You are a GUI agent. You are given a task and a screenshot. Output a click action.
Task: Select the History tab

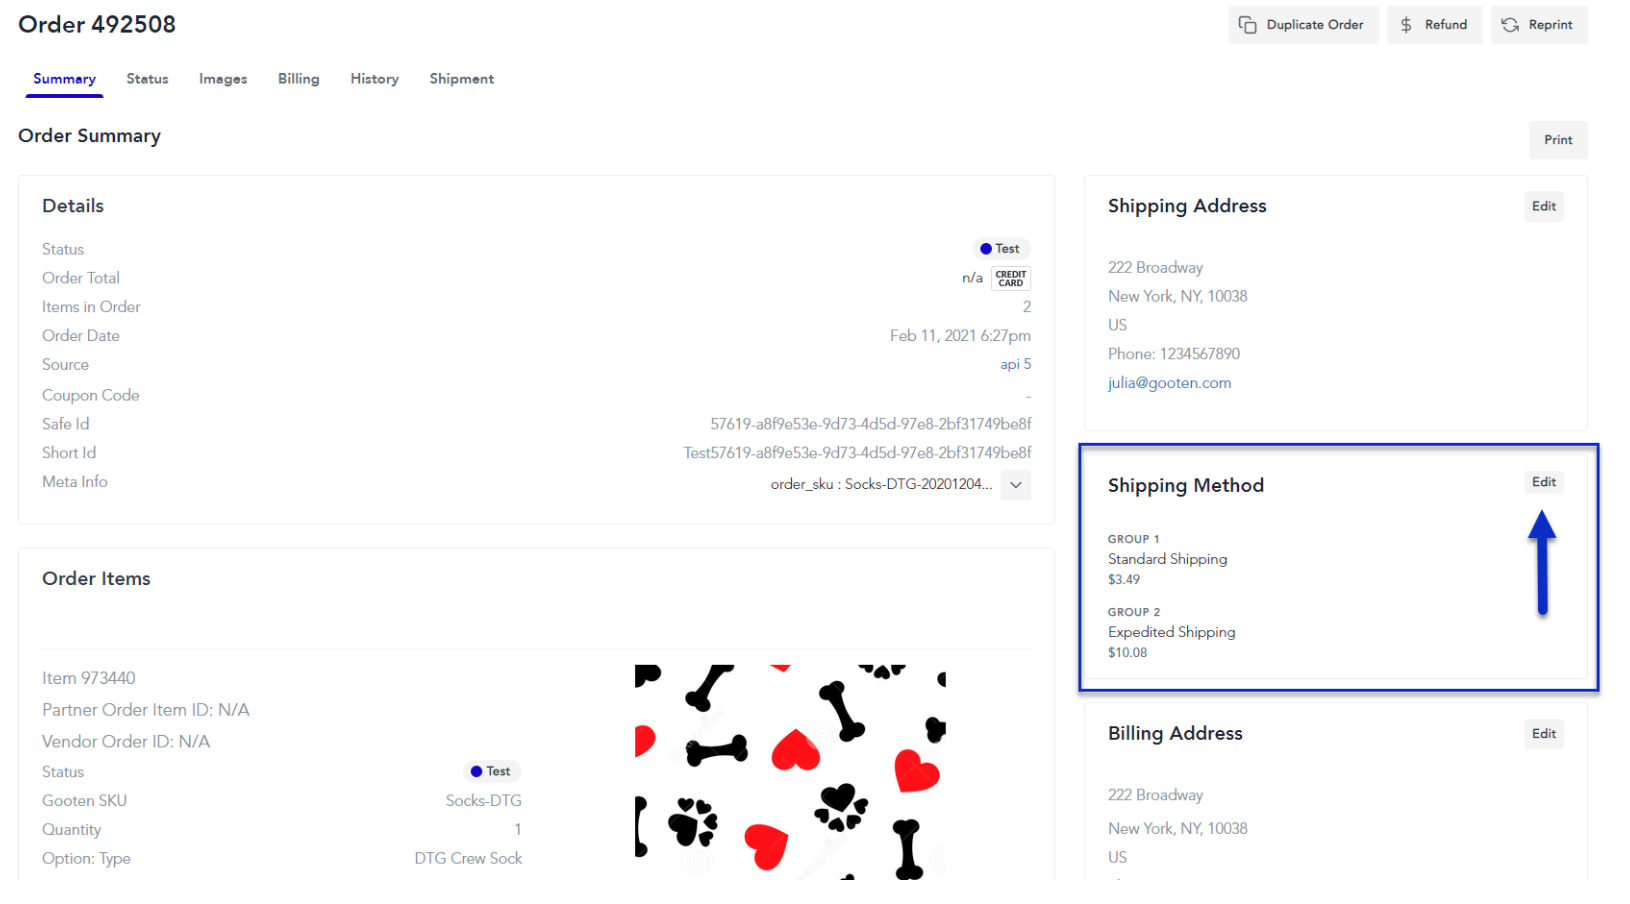pyautogui.click(x=375, y=79)
